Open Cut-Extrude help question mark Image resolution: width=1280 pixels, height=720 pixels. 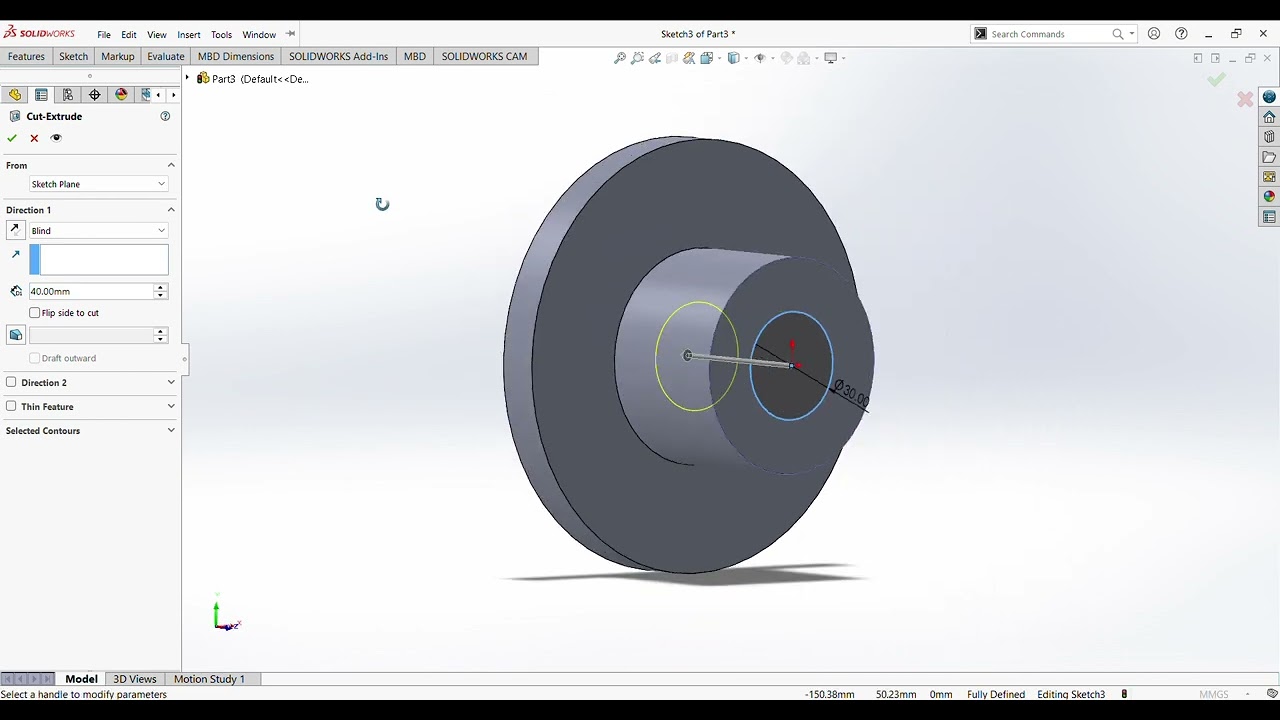pos(165,116)
